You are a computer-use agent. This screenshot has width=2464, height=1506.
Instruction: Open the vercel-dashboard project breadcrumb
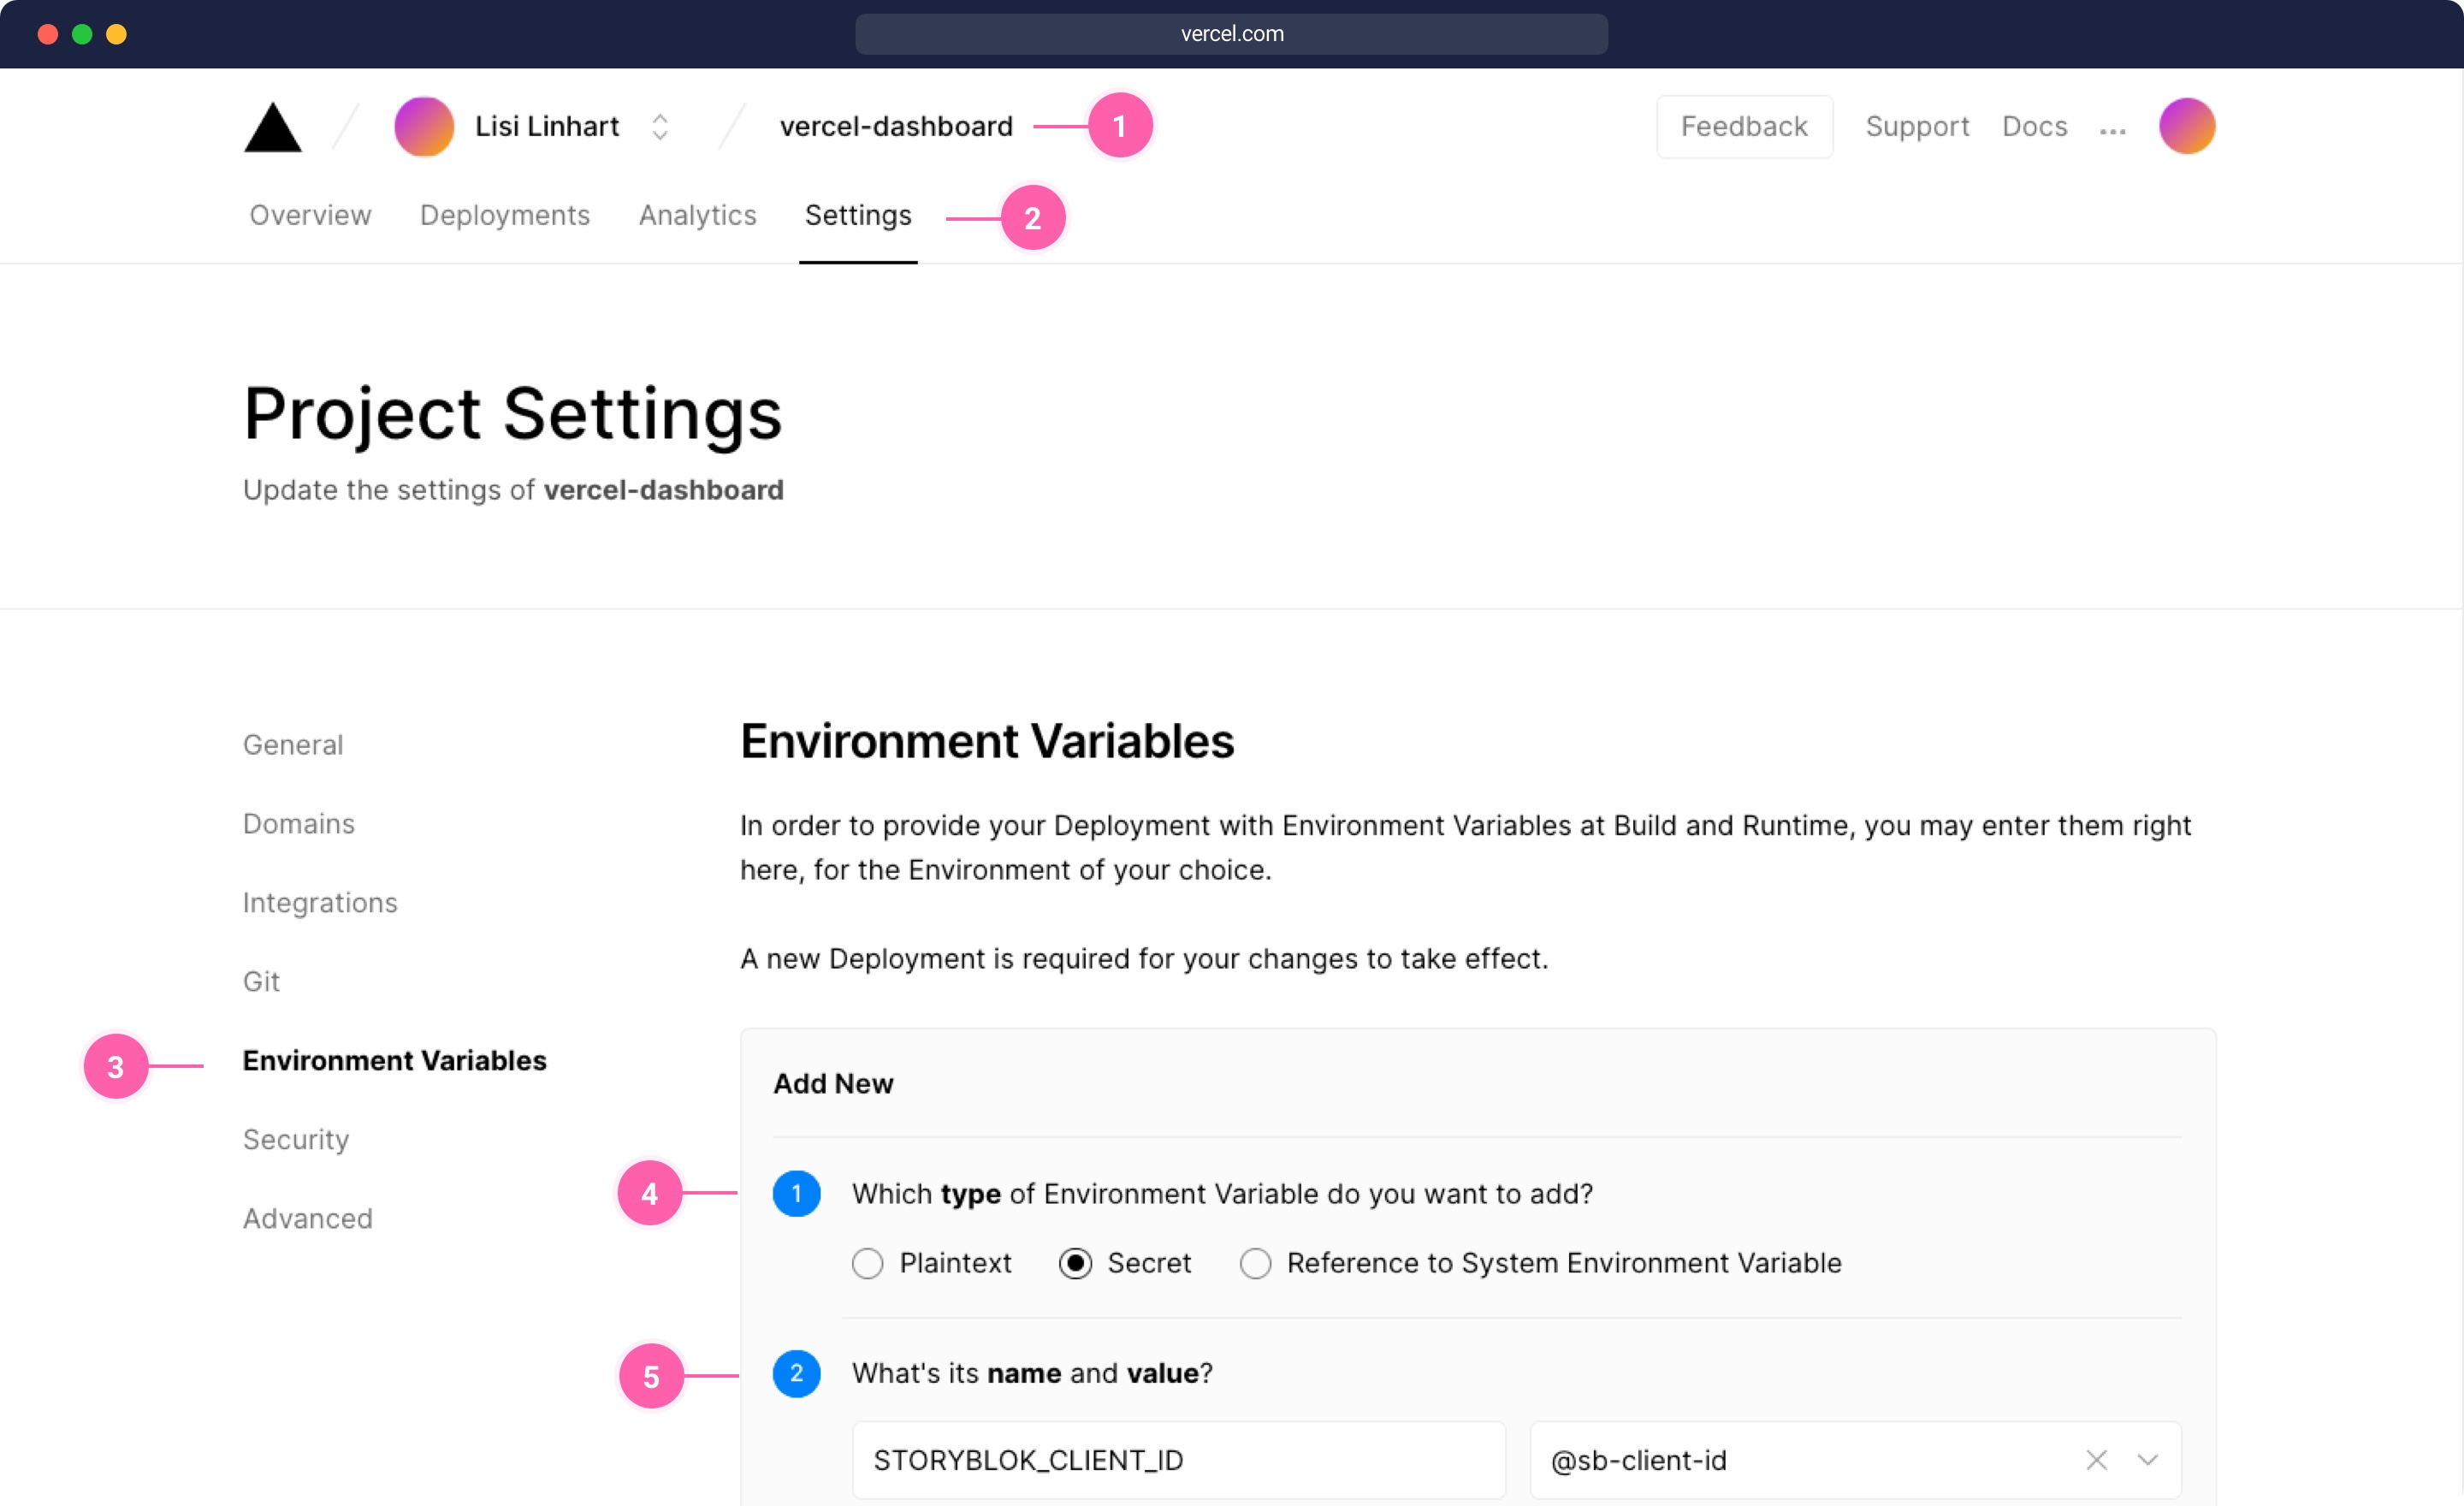coord(896,127)
